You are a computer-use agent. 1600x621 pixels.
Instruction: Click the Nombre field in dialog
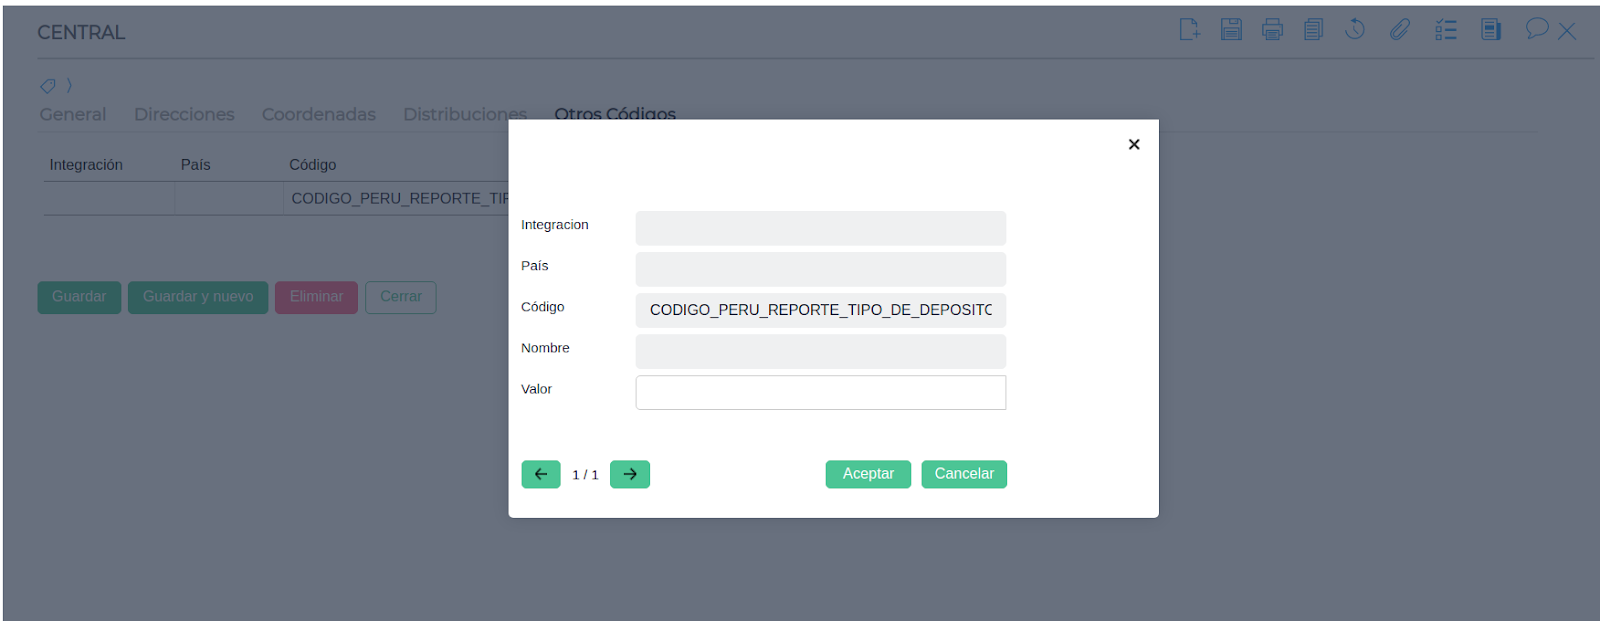pos(821,351)
